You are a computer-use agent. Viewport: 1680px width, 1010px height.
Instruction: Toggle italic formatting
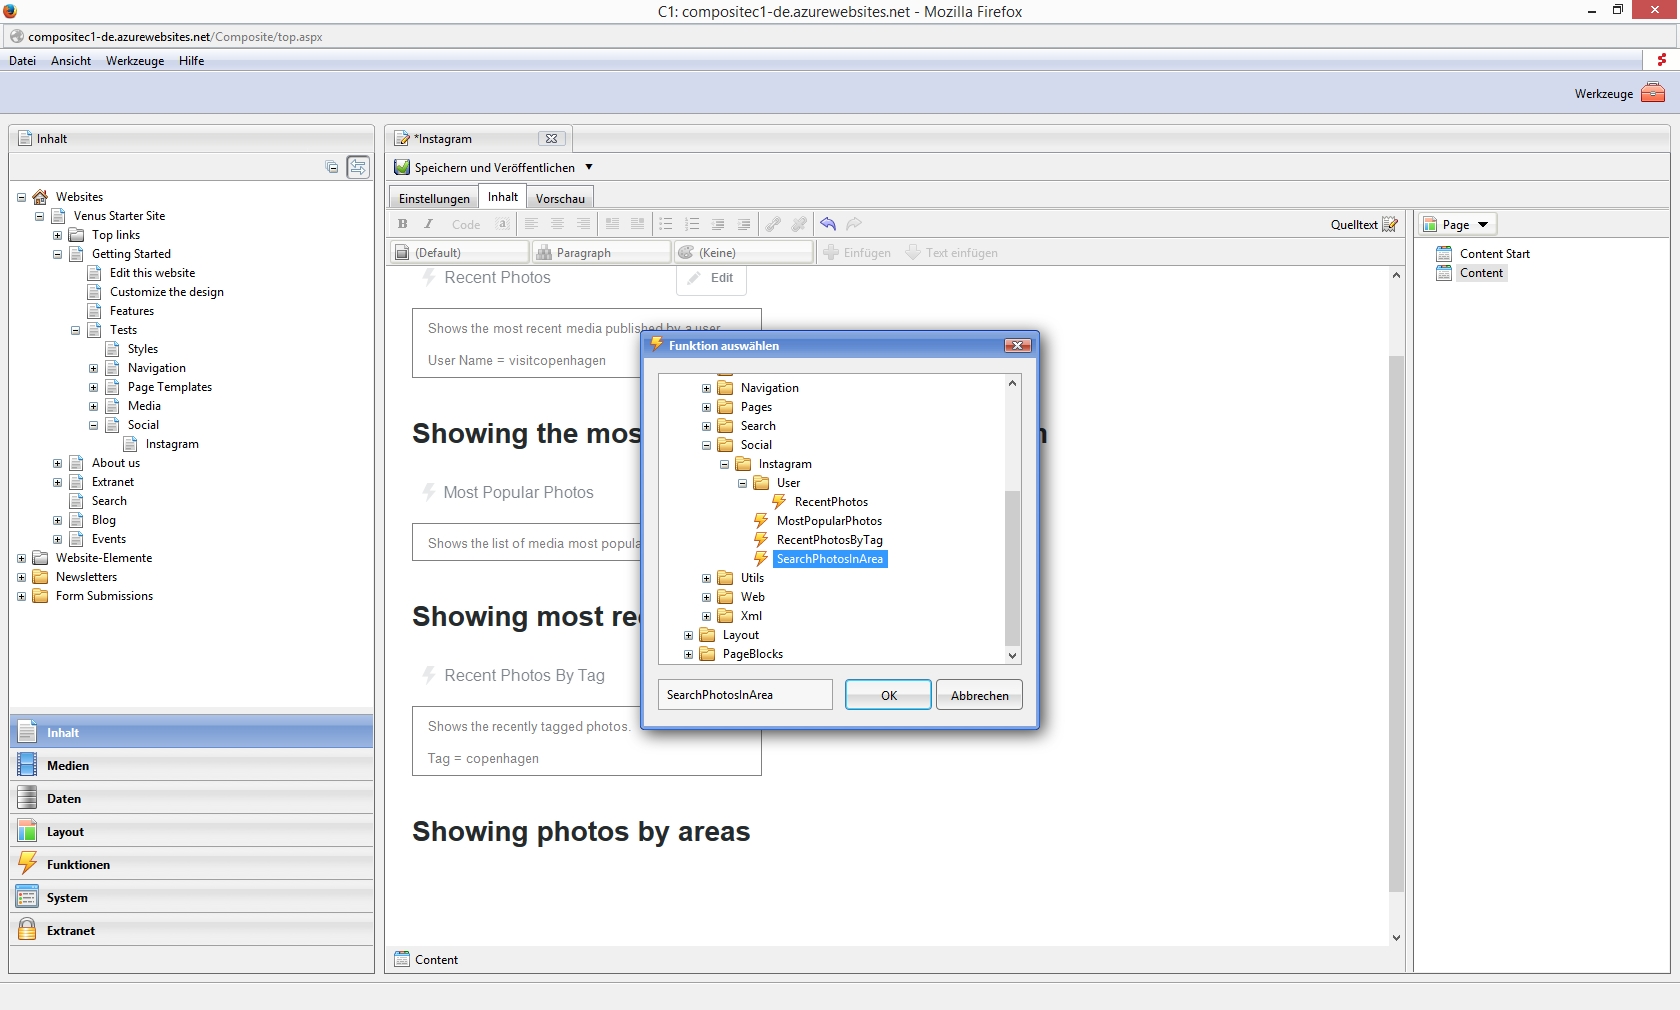(x=429, y=224)
